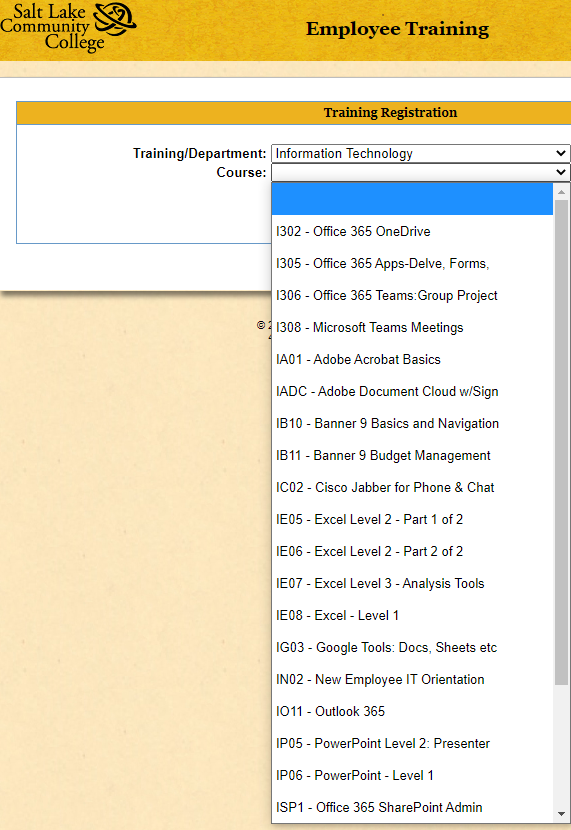Choose IC02 - Cisco Jabber for Phone & Chat
Image resolution: width=571 pixels, height=830 pixels.
[x=412, y=488]
